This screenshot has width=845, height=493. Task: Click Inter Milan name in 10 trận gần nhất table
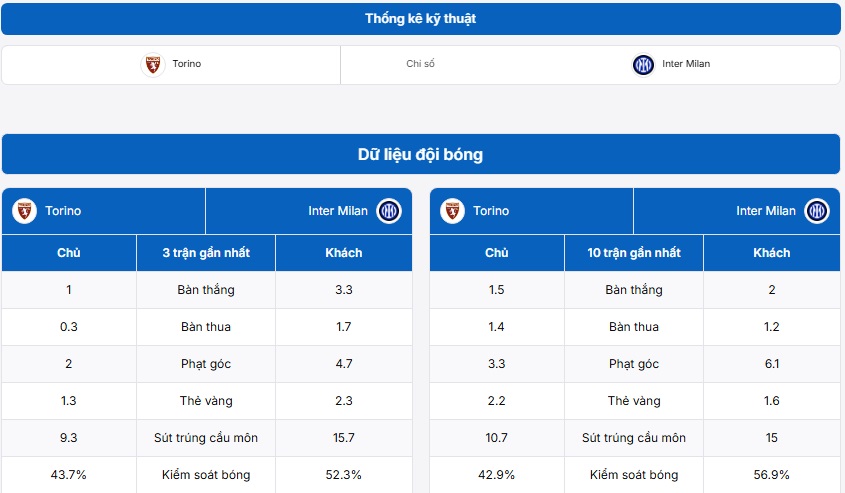click(x=766, y=211)
